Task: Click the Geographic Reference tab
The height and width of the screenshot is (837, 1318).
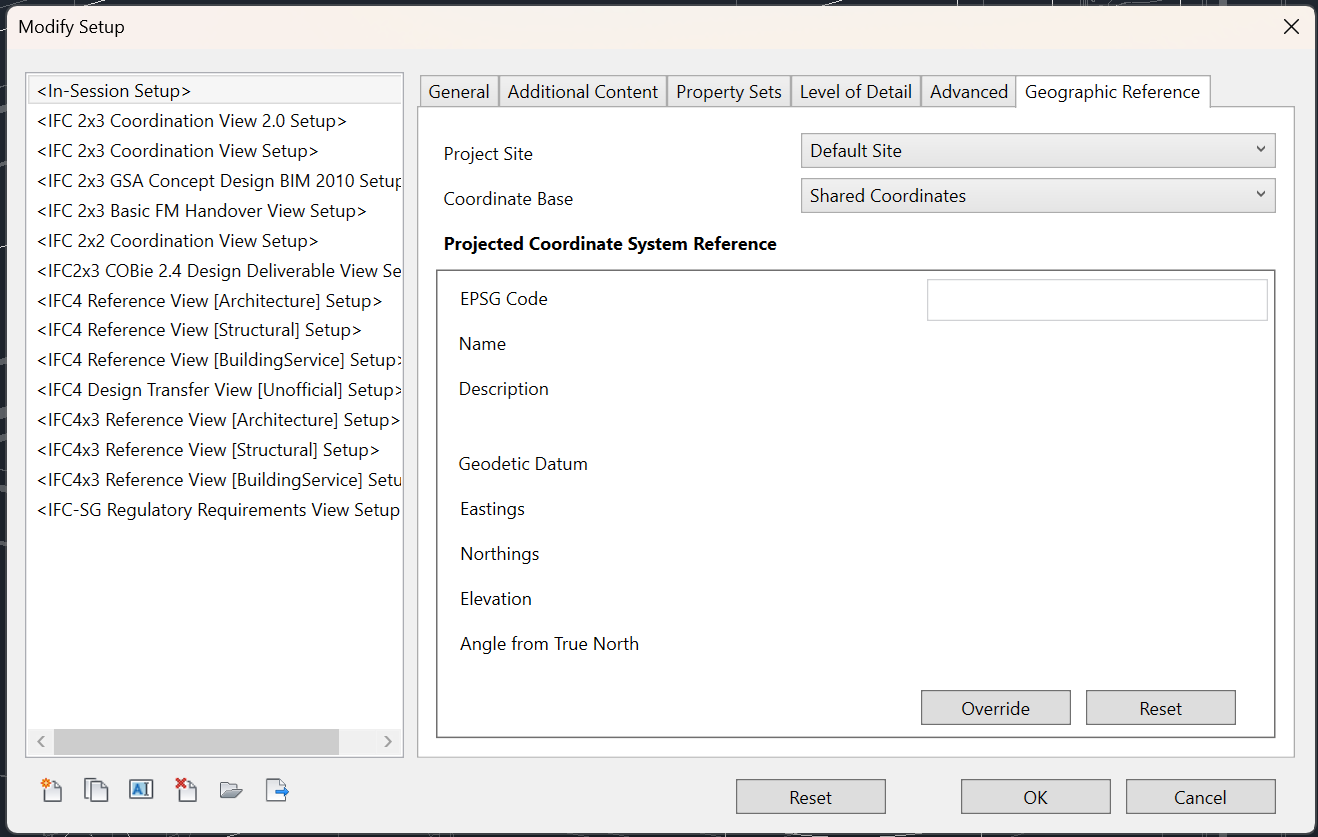Action: (1113, 92)
